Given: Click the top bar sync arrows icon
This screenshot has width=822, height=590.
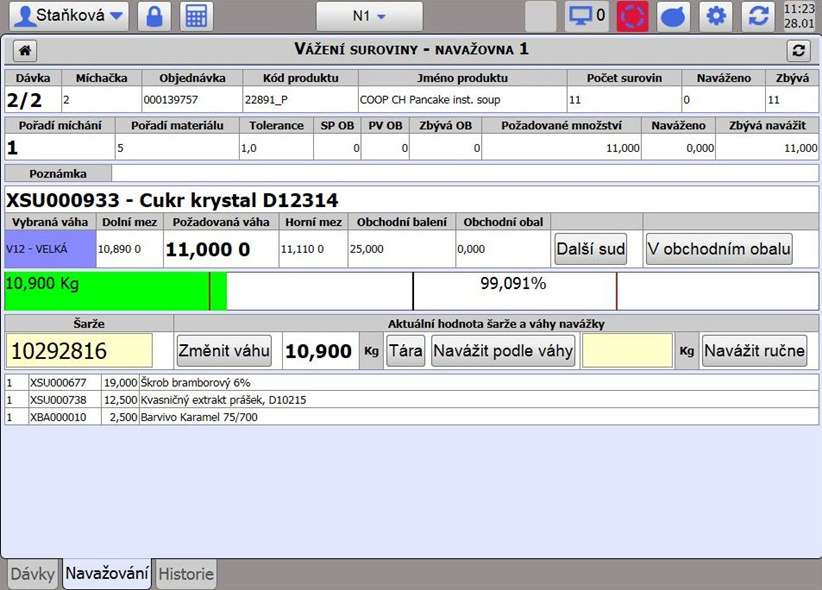Looking at the screenshot, I should coord(758,16).
